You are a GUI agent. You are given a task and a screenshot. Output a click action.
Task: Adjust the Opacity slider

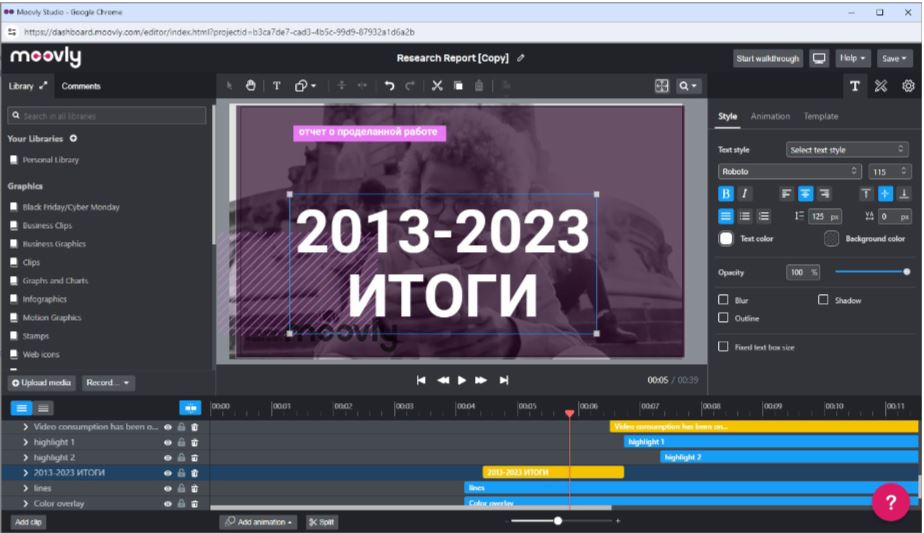[x=872, y=272]
